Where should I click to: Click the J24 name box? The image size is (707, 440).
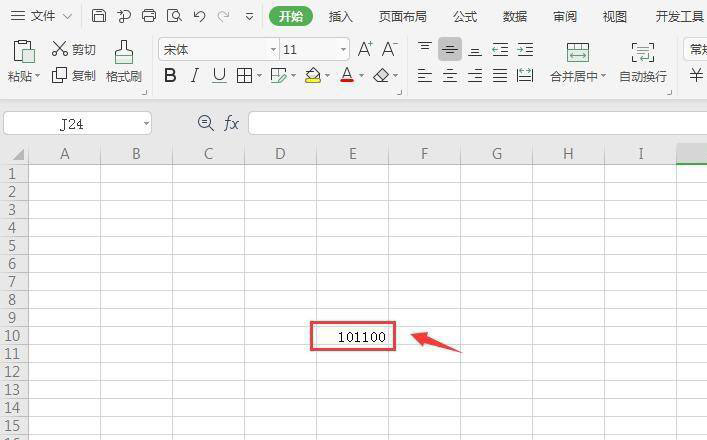pos(72,124)
